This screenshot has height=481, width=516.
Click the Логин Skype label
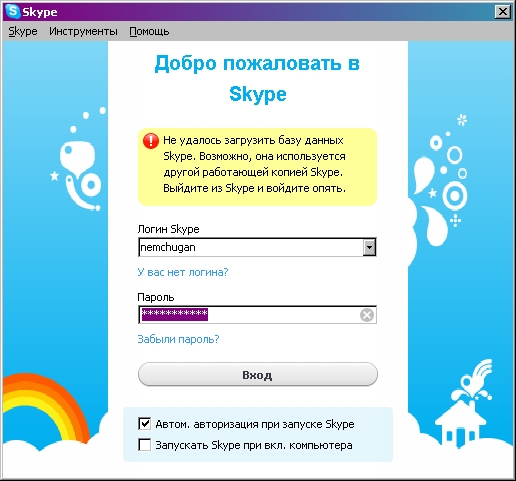click(168, 229)
